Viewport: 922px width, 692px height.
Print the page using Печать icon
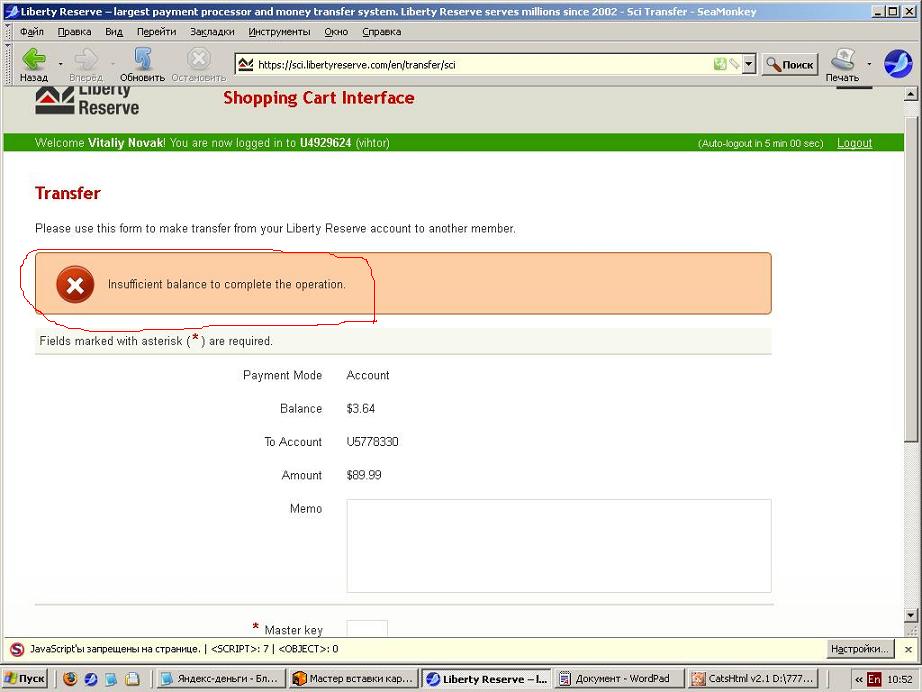[843, 64]
